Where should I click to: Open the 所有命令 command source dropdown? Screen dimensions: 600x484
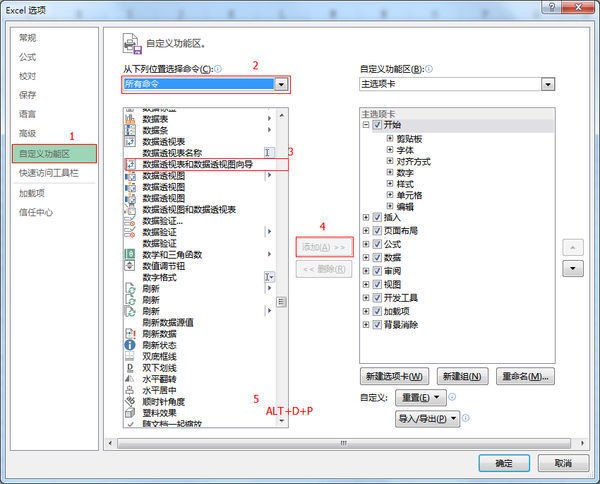point(281,84)
